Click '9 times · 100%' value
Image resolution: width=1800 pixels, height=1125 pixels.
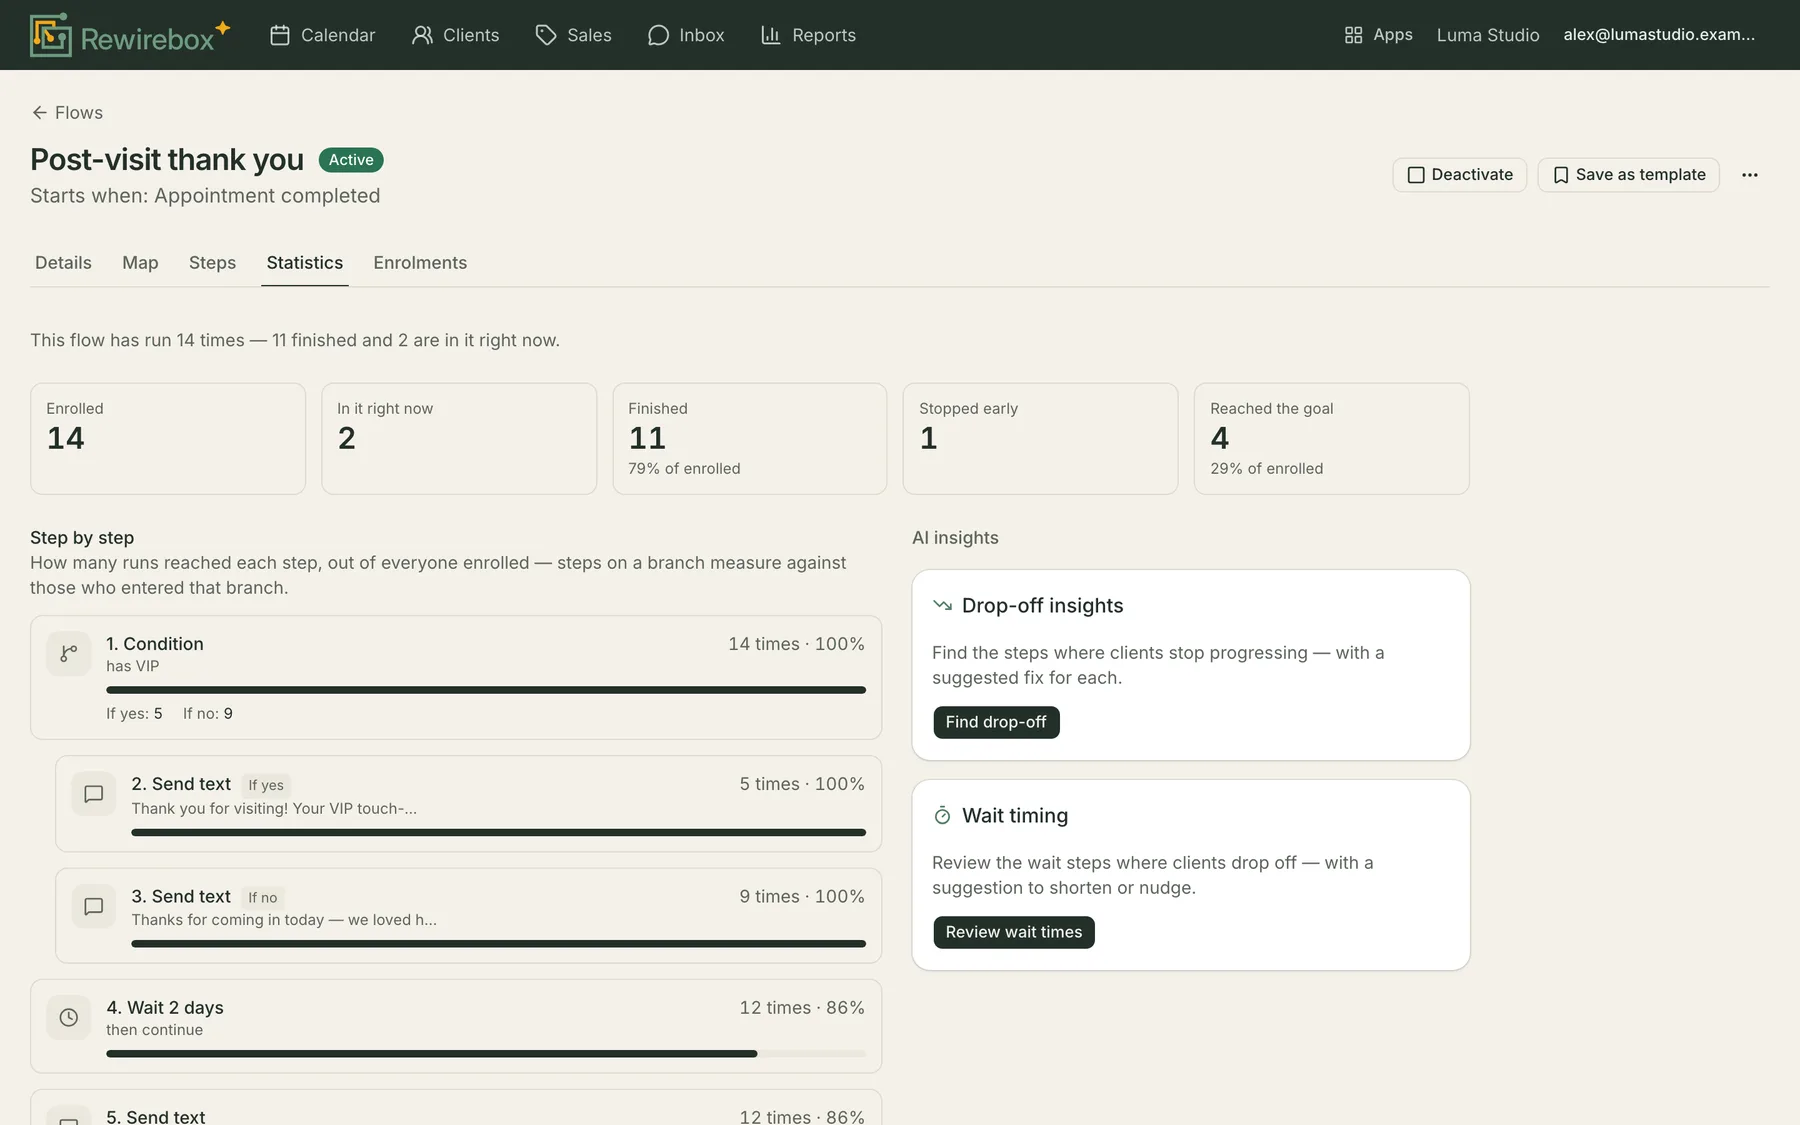[x=802, y=897]
